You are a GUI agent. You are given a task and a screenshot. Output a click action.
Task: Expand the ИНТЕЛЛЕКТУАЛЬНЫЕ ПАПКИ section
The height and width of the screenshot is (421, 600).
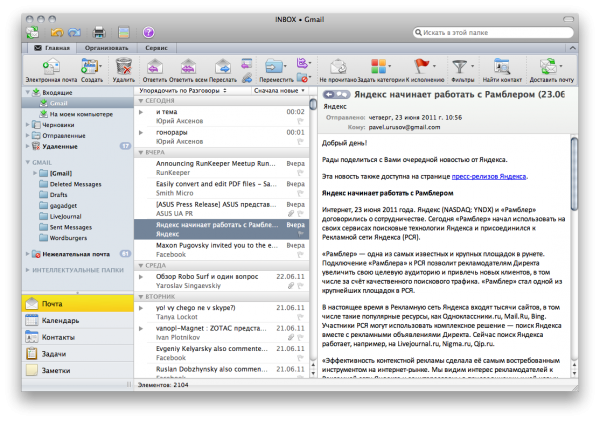(x=28, y=270)
